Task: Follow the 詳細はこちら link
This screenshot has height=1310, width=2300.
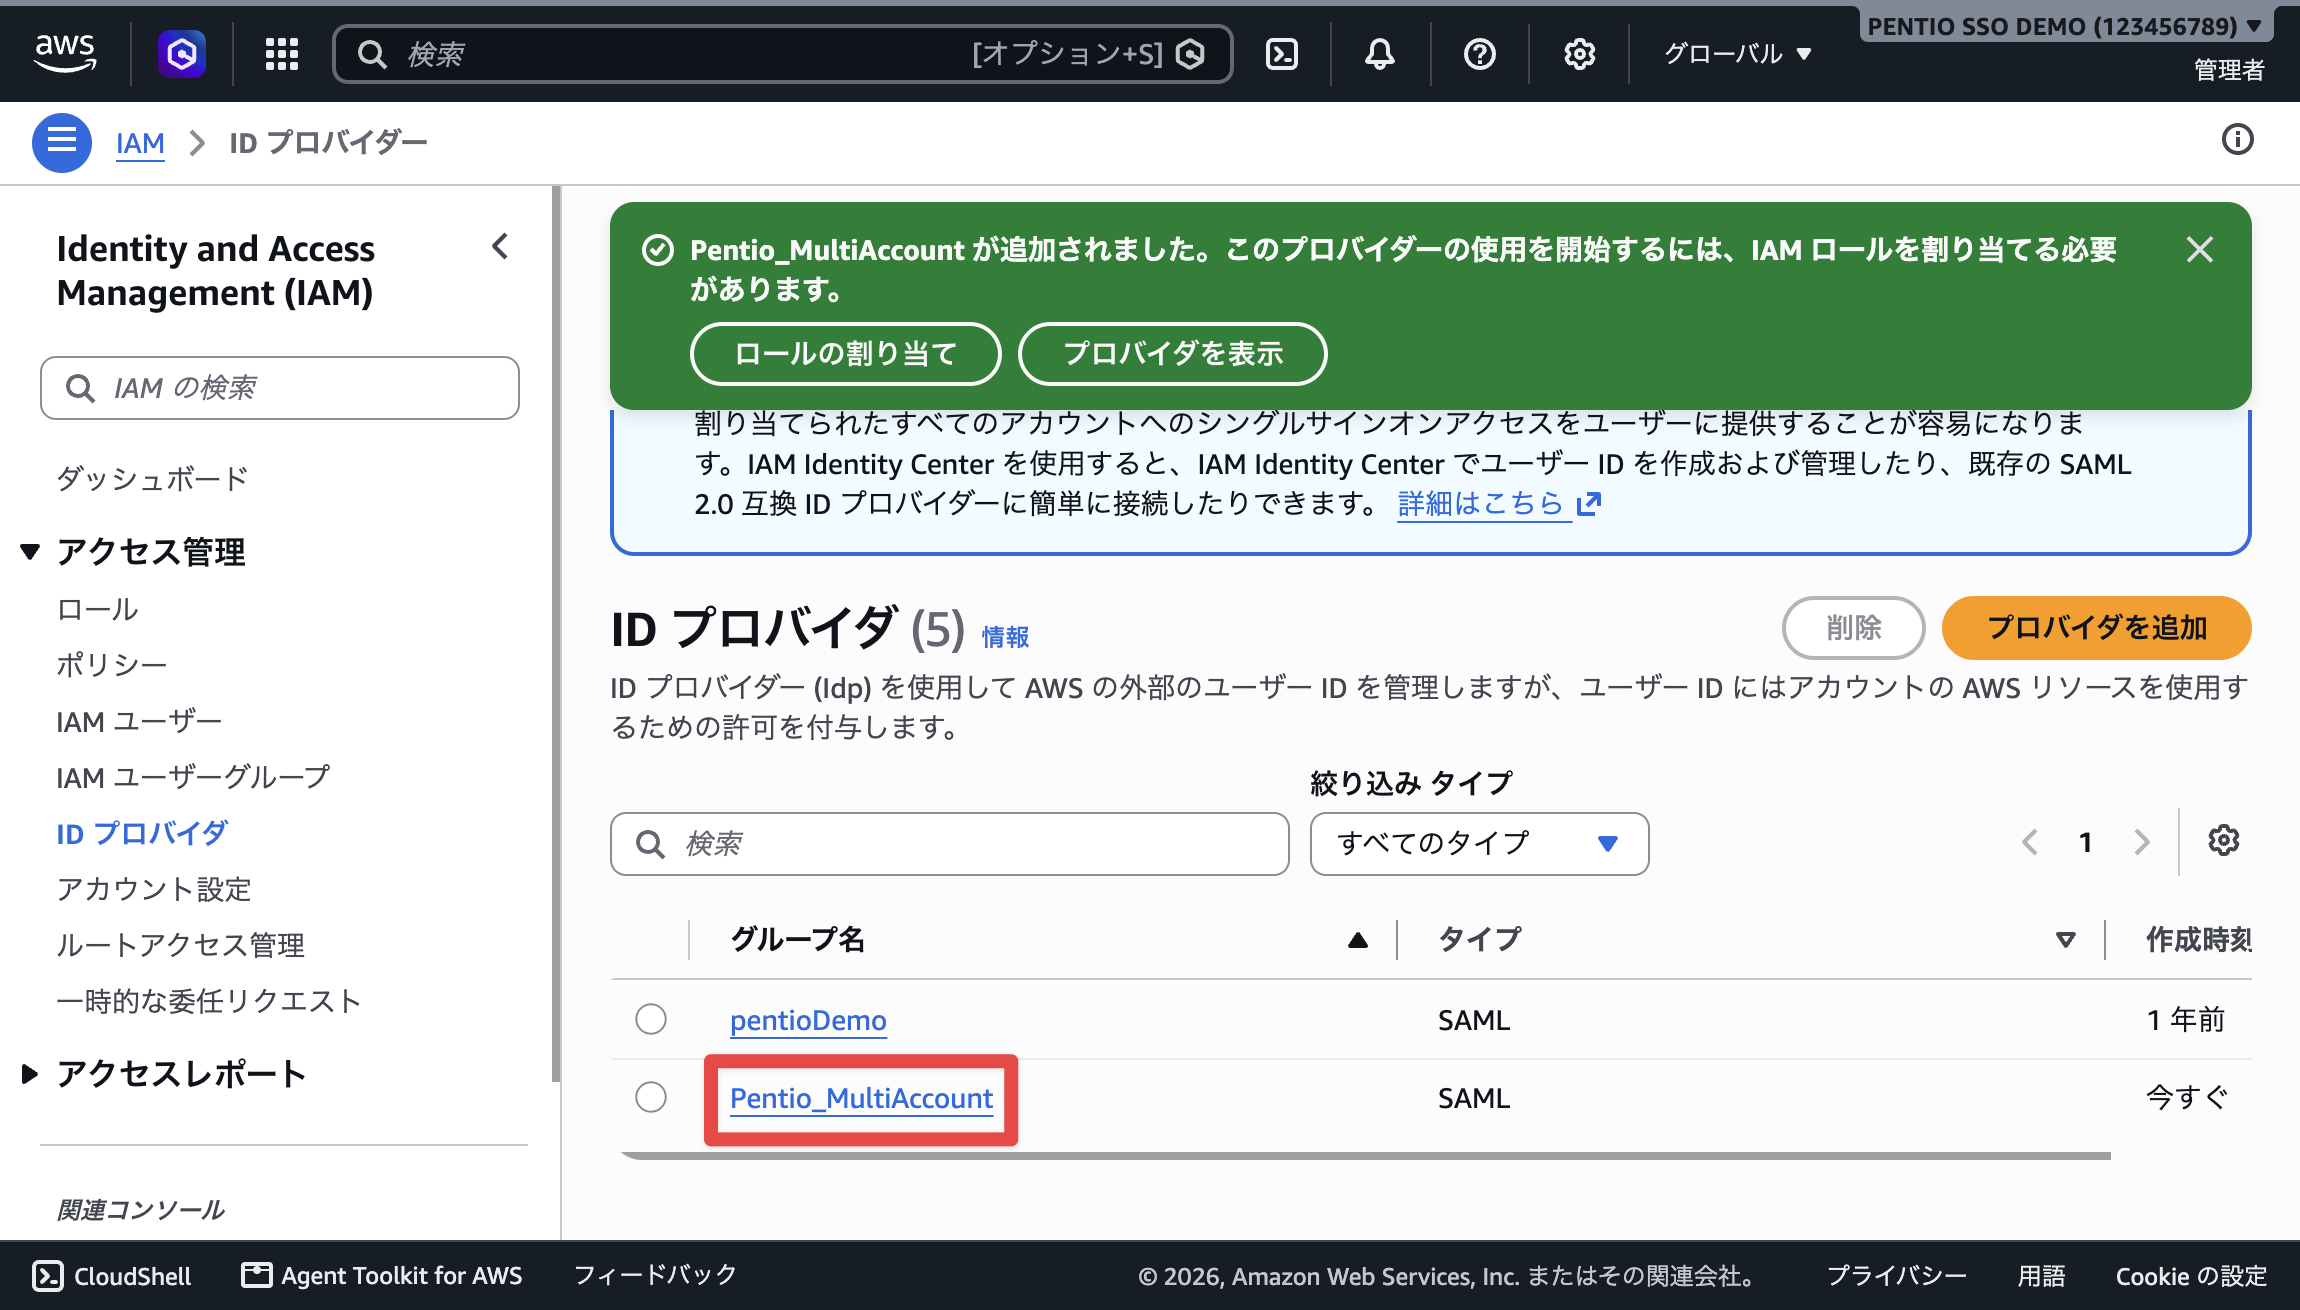Action: pos(1499,503)
